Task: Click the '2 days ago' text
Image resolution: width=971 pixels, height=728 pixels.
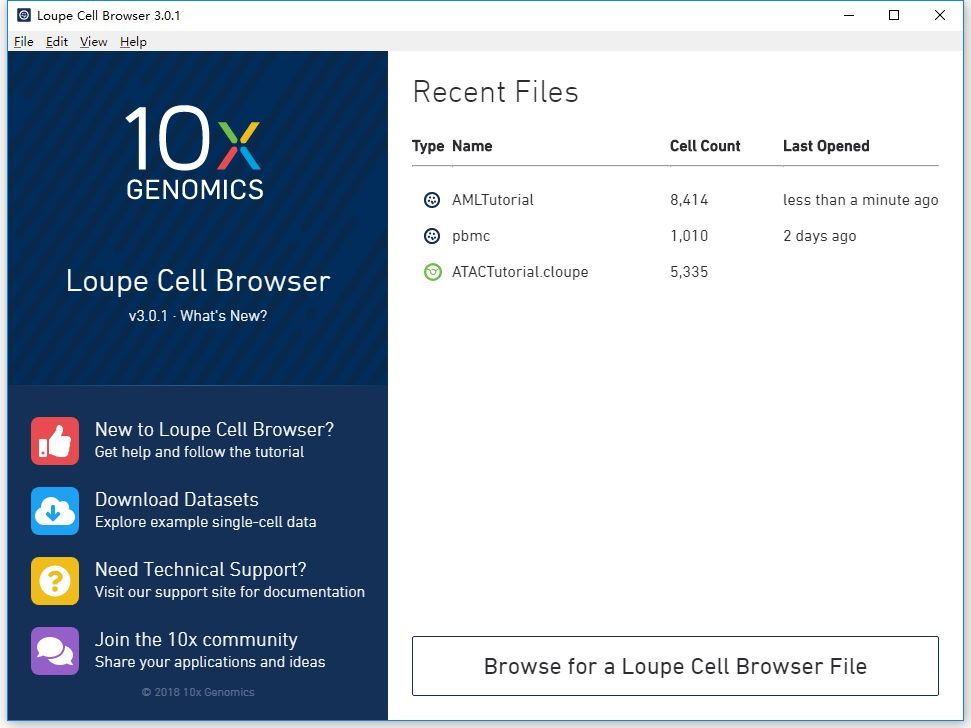Action: pos(819,236)
